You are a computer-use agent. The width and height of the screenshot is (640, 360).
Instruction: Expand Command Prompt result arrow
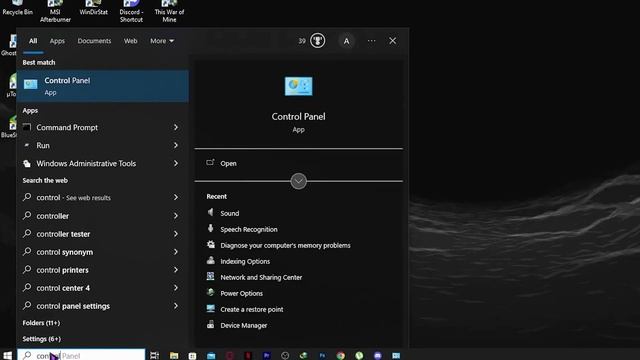point(176,127)
